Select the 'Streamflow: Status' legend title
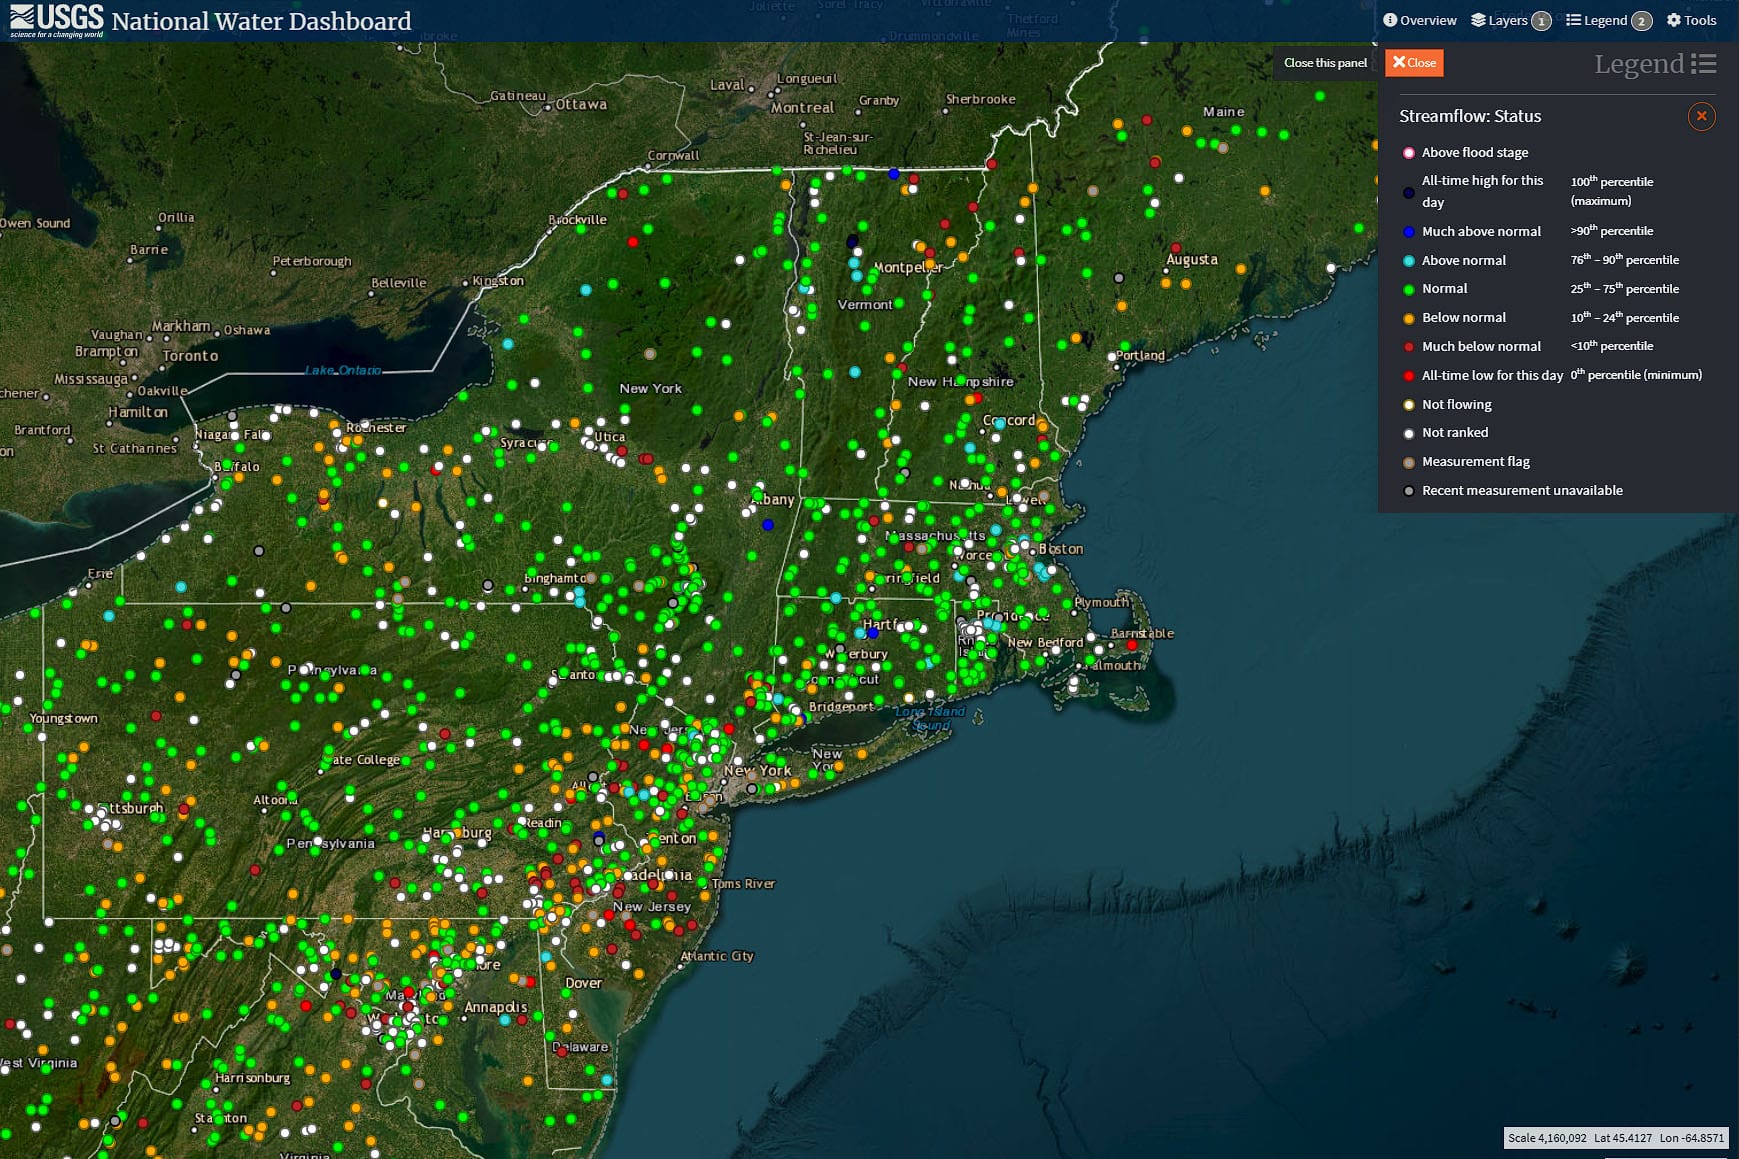Viewport: 1739px width, 1159px height. 1470,116
